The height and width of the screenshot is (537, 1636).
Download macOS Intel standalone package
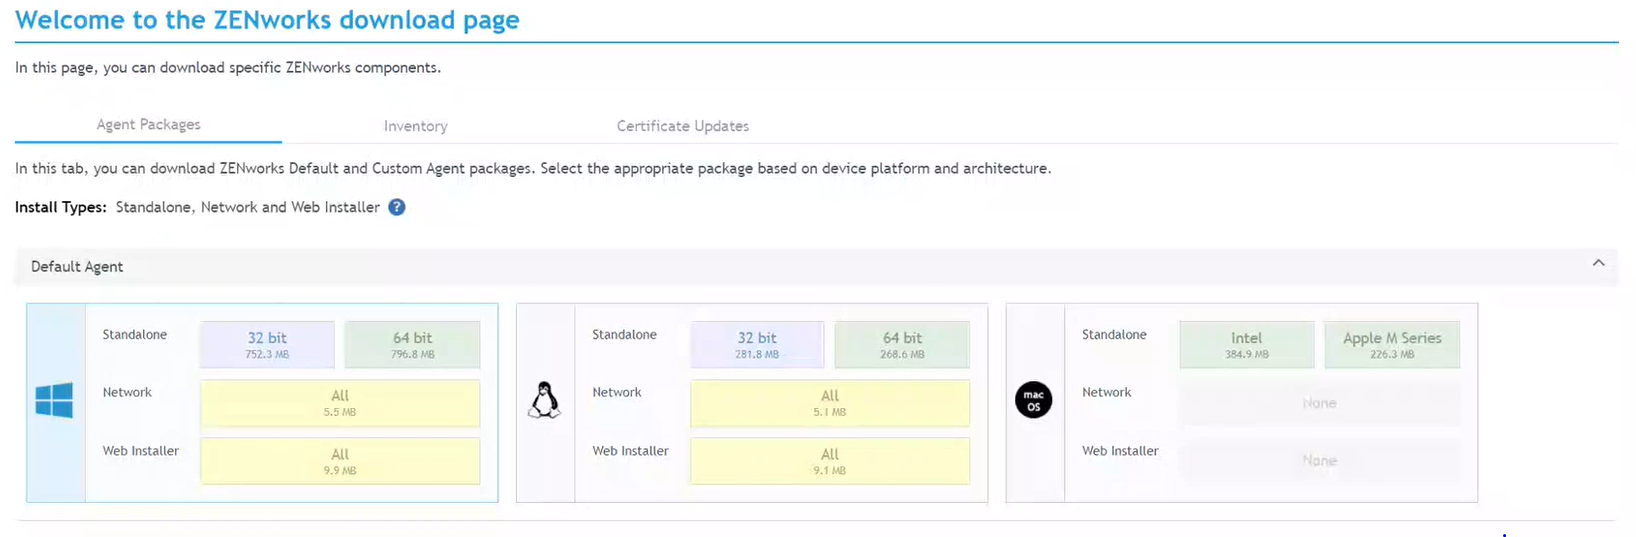(1246, 344)
